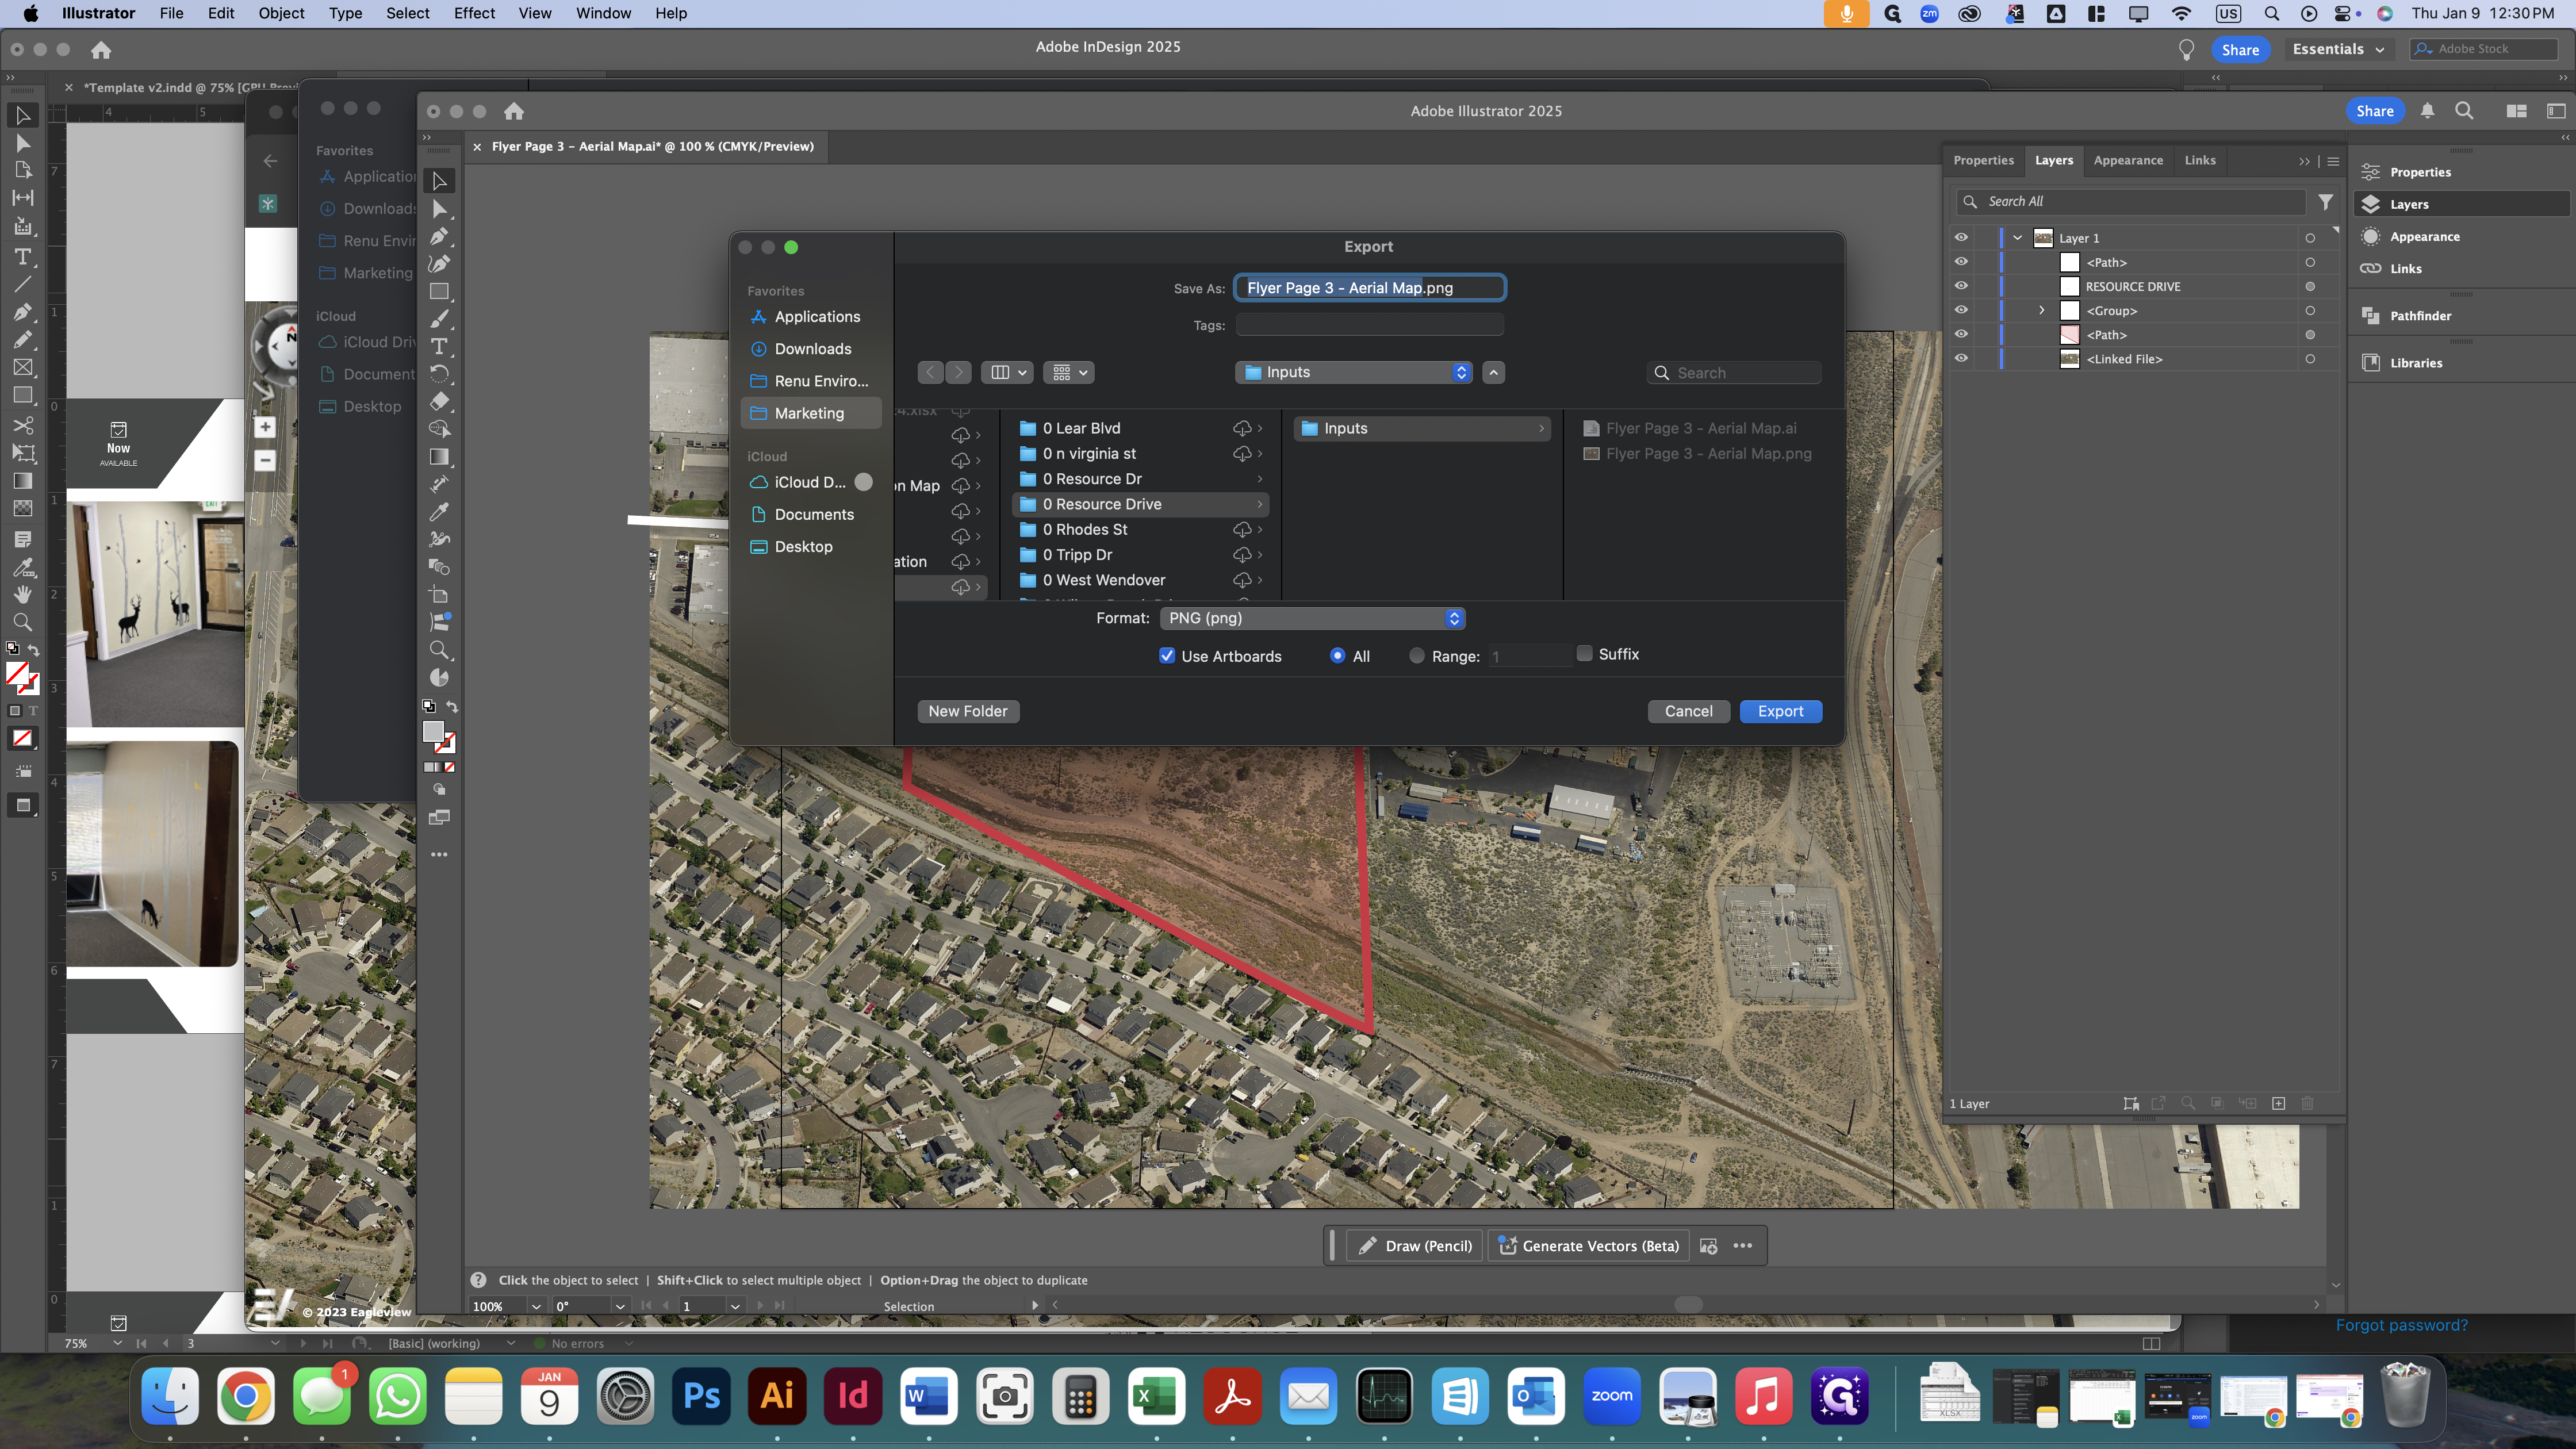Click the New Folder button

[x=967, y=711]
